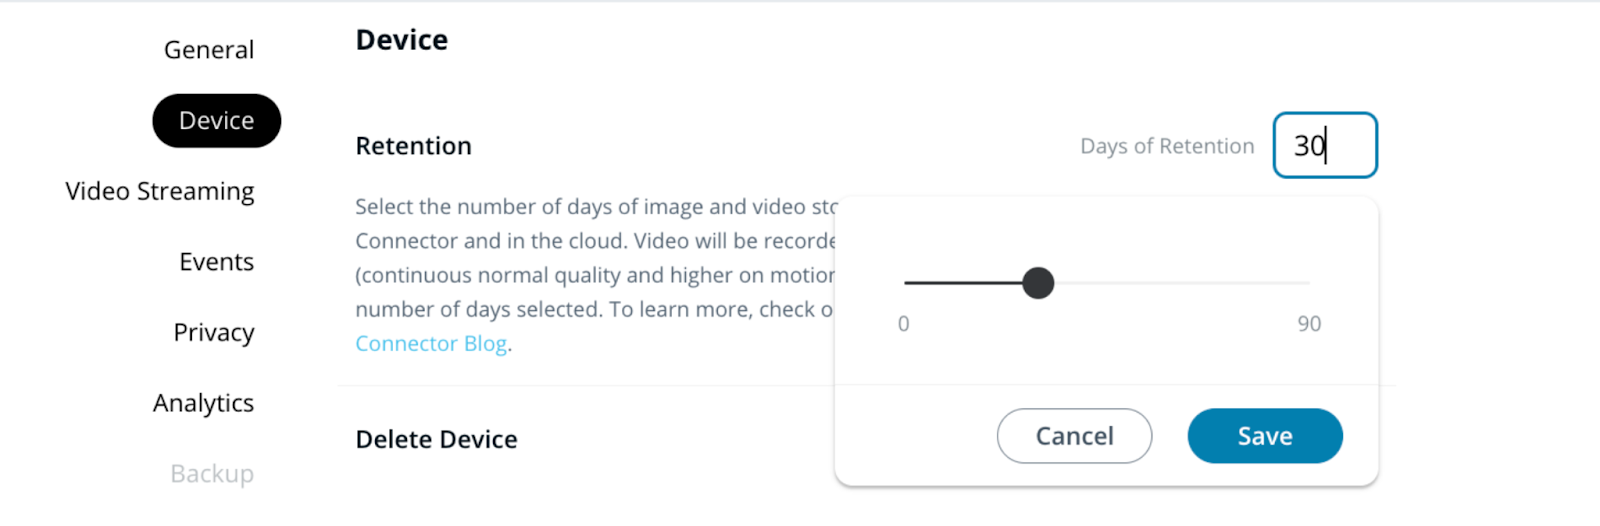Click the Days of Retention input field

click(1324, 146)
